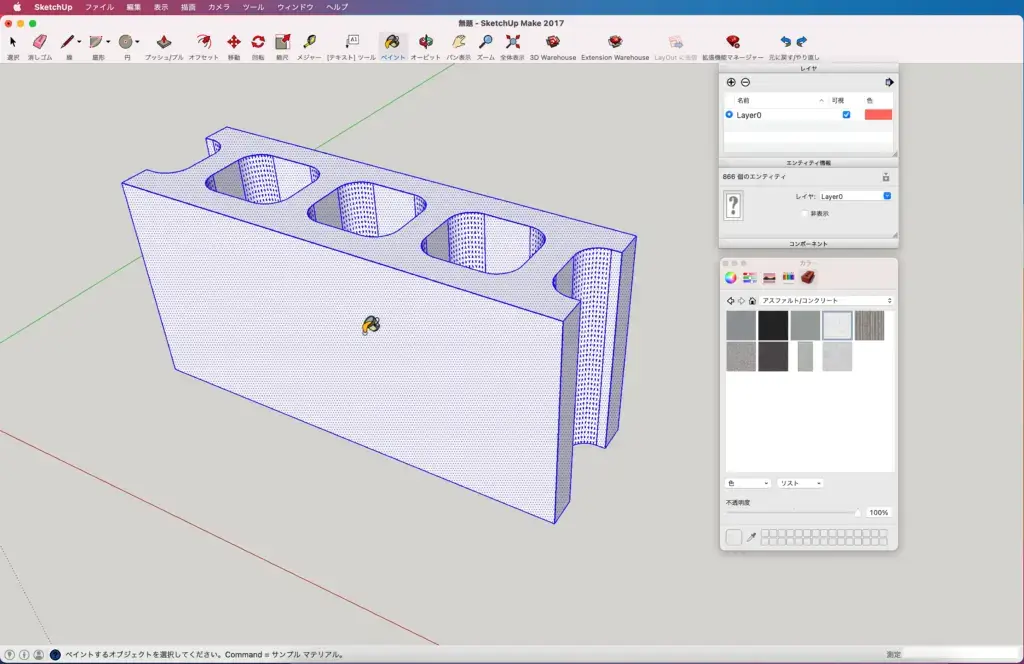Open the ファイル menu

(x=99, y=7)
